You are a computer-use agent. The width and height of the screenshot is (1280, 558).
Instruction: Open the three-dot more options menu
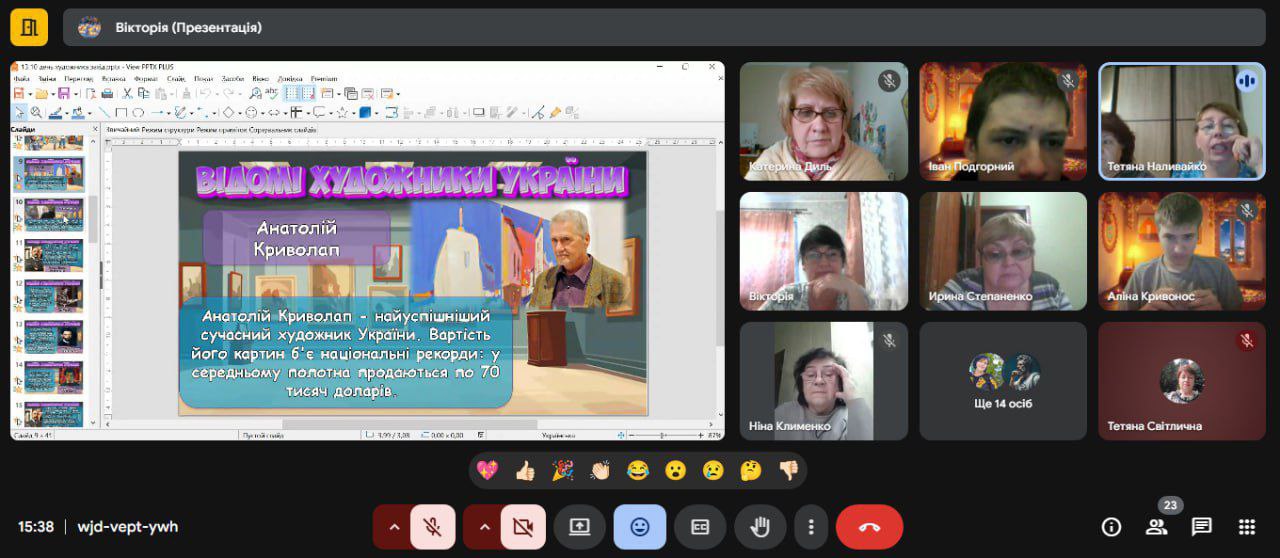[811, 527]
